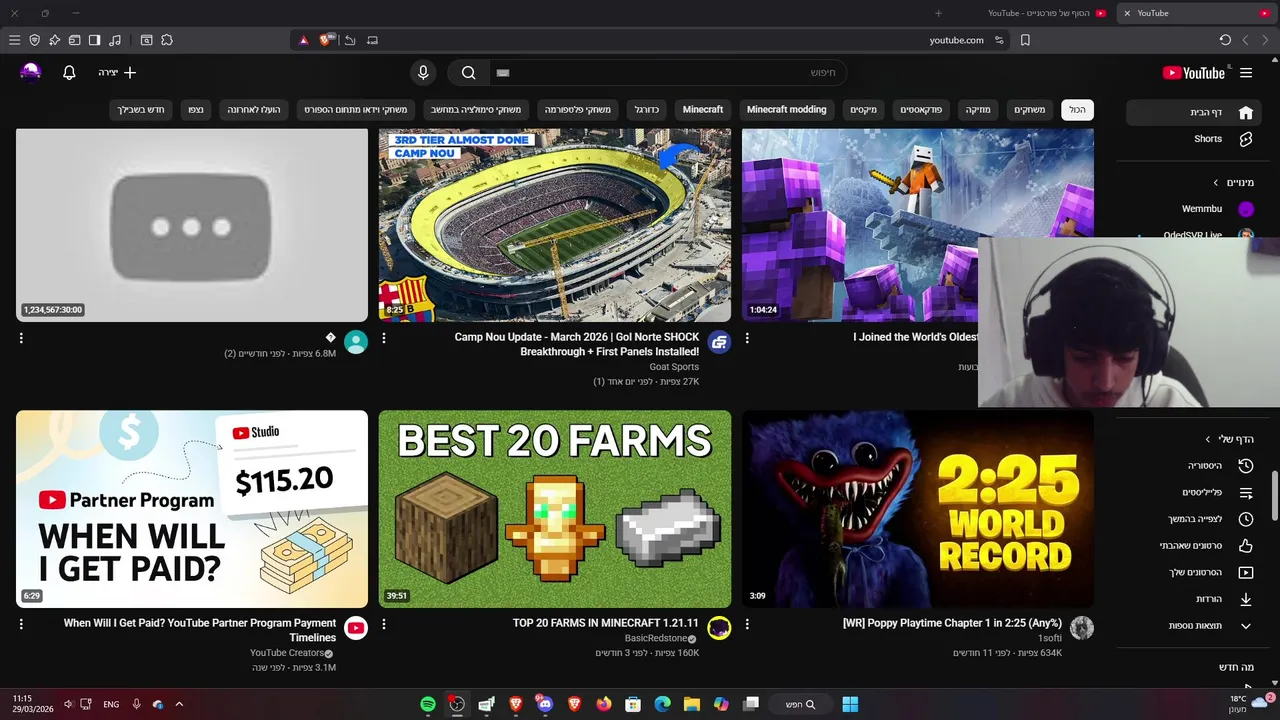Select the 'הכול' filter chip
1280x720 pixels.
[1077, 110]
